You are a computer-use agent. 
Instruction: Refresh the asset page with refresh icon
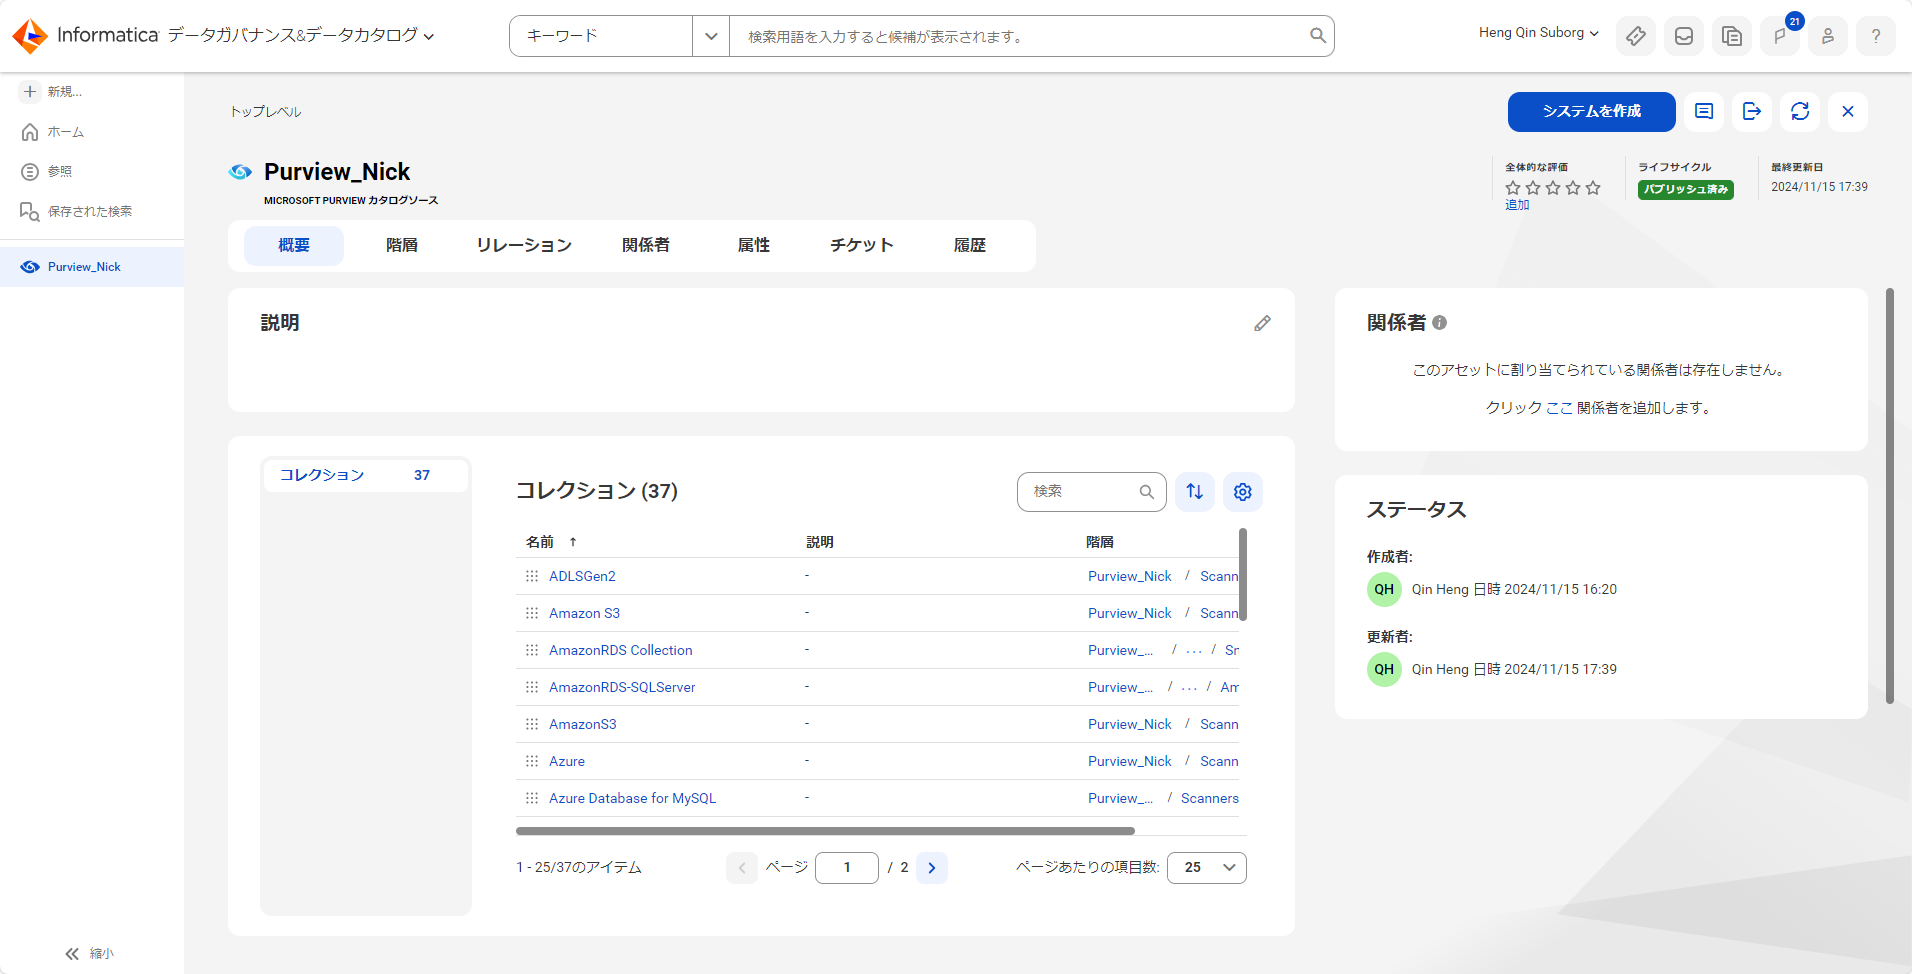[x=1800, y=112]
